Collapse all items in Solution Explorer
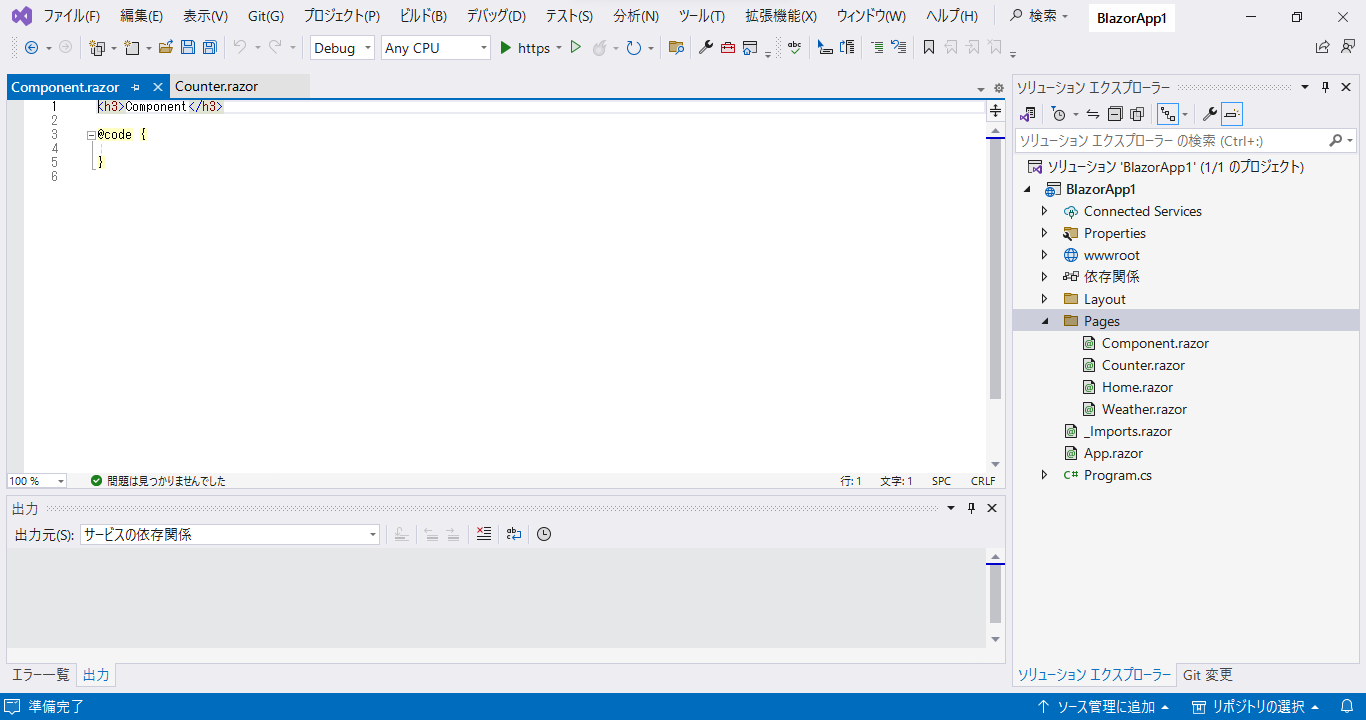 tap(1115, 114)
